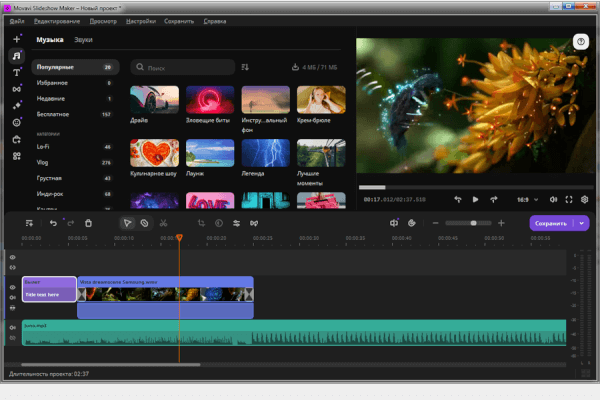Screen dimensions: 600x400
Task: Click the timeline zoom slider handle
Action: coord(473,223)
